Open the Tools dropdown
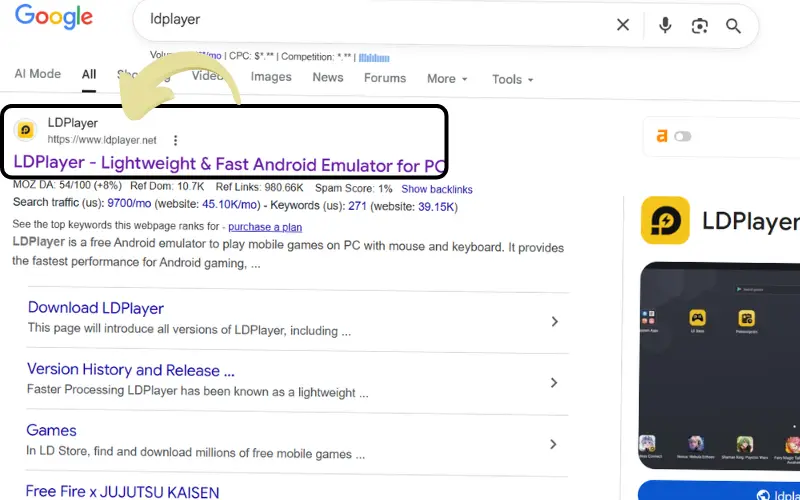The width and height of the screenshot is (800, 500). 512,79
